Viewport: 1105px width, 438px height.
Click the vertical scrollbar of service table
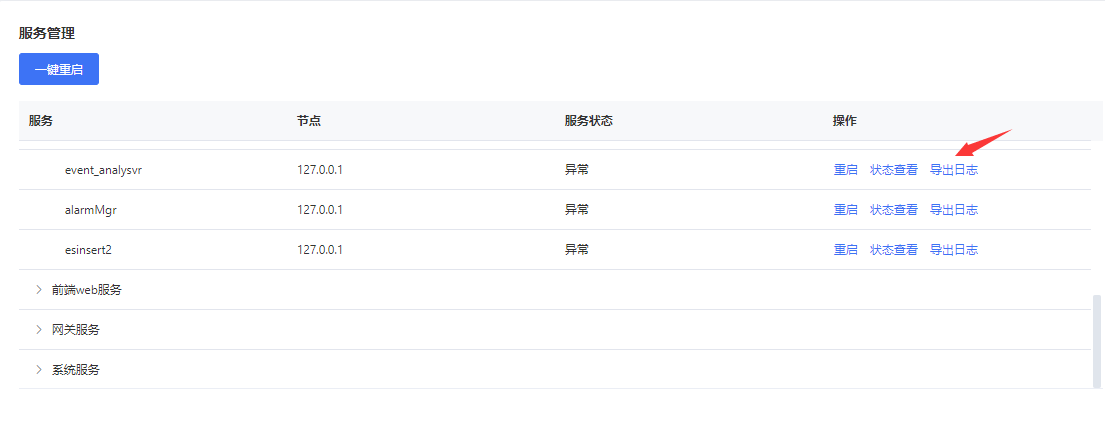(1097, 340)
